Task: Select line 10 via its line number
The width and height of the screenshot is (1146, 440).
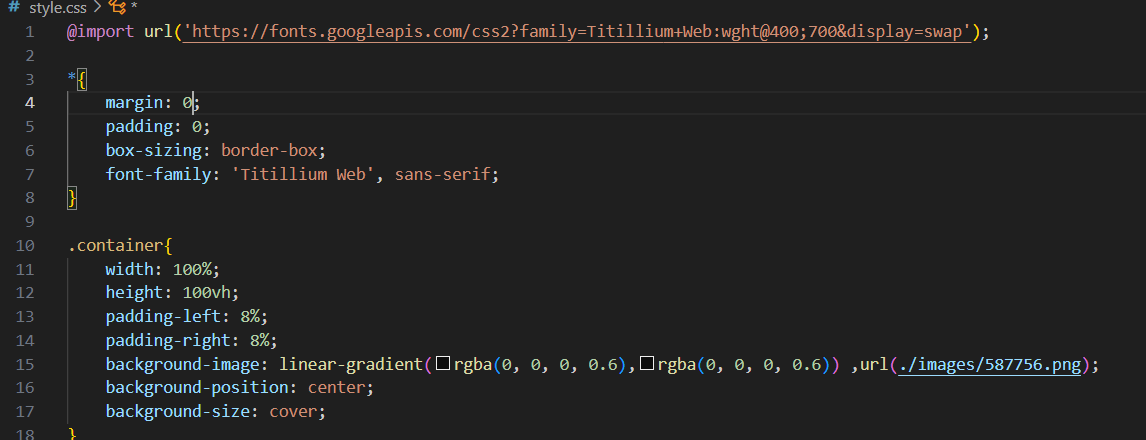Action: click(x=26, y=245)
